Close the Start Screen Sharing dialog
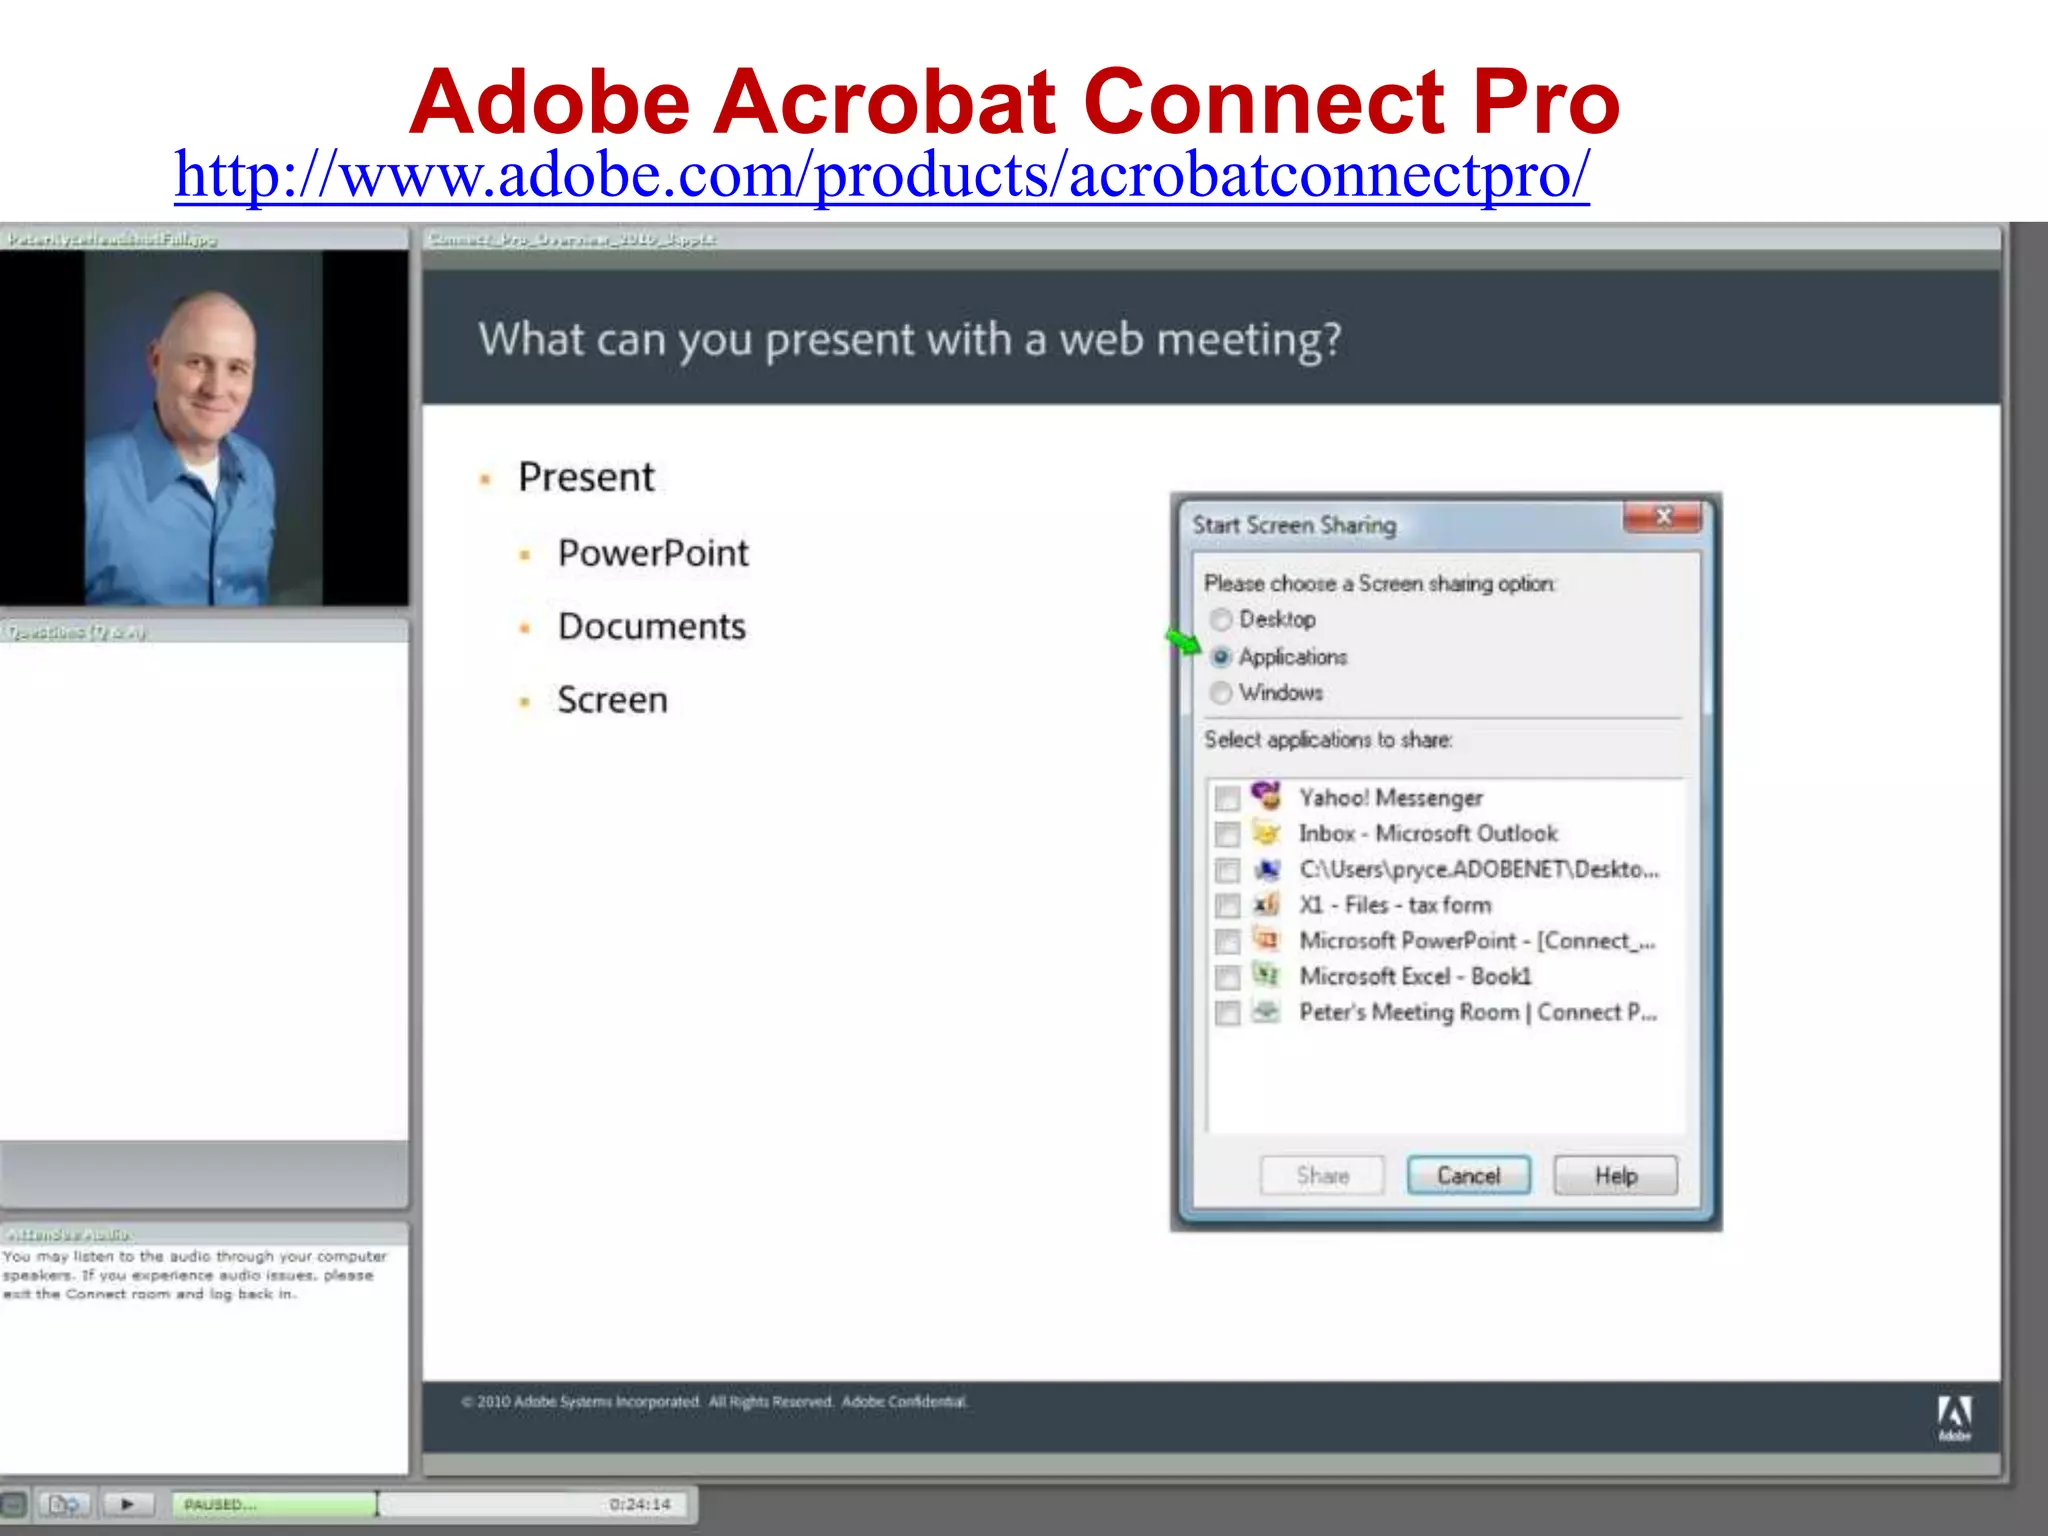This screenshot has width=2048, height=1536. point(1663,517)
